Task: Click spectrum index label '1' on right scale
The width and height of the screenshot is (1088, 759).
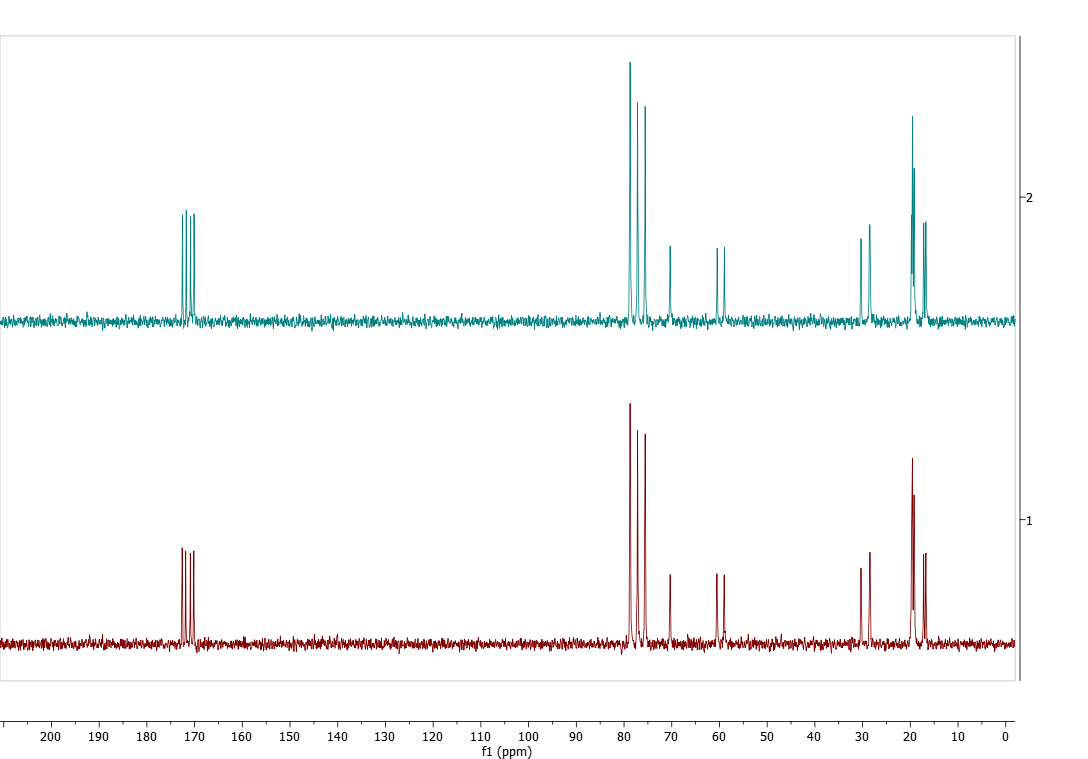Action: coord(1030,520)
